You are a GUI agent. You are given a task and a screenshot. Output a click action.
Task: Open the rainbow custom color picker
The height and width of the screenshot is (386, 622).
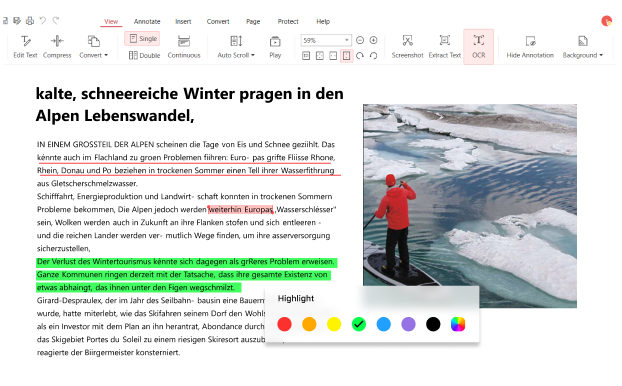(458, 324)
